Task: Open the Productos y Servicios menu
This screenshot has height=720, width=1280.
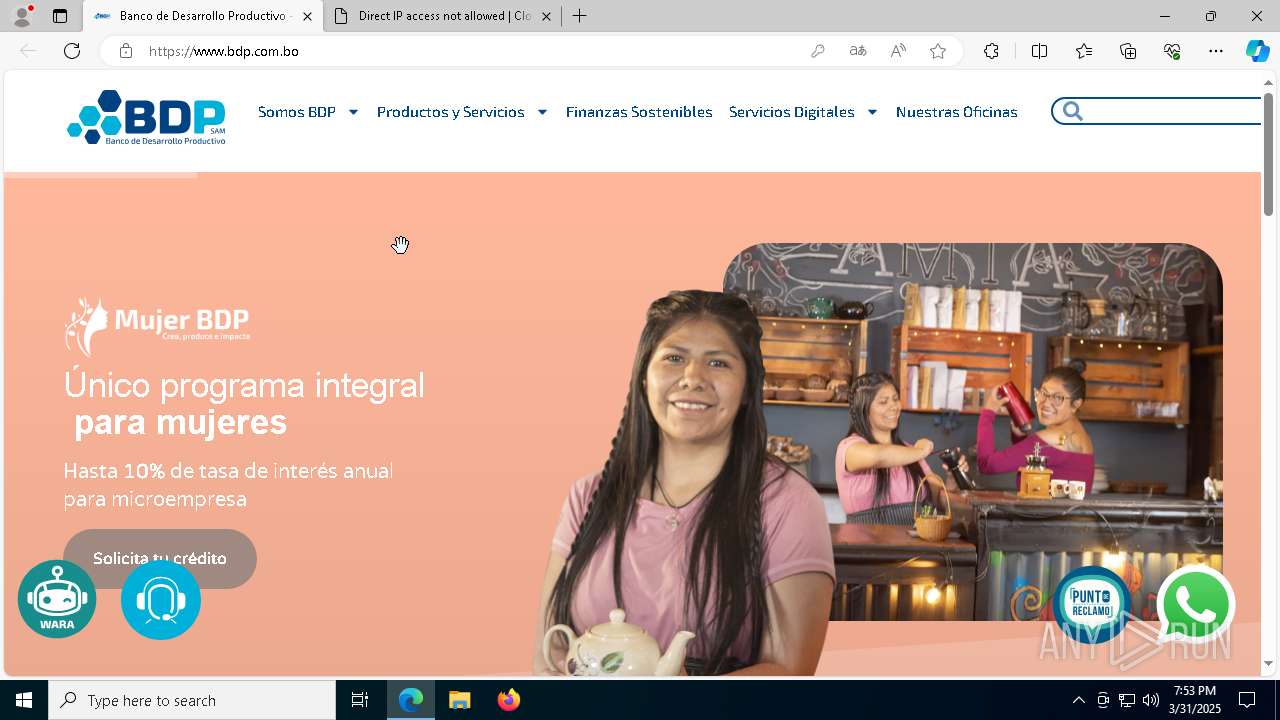Action: click(451, 112)
